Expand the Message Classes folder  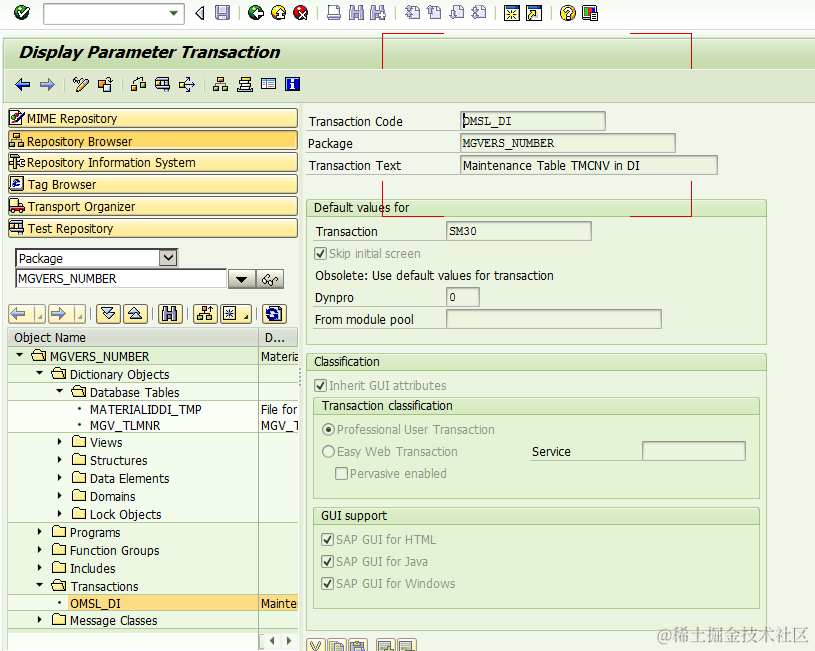(40, 620)
